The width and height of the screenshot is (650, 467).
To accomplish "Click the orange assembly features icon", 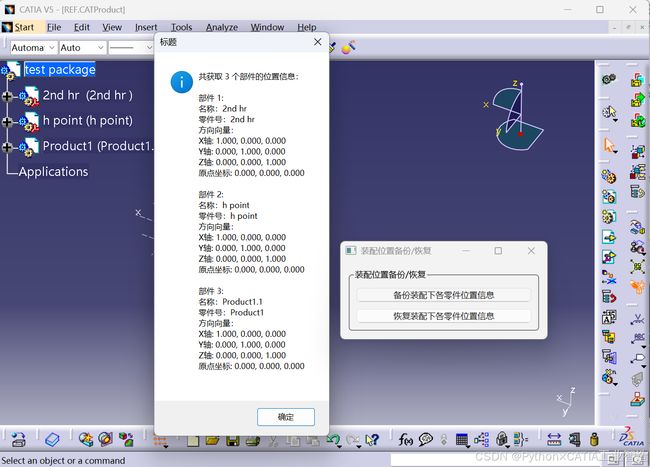I will click(x=638, y=287).
